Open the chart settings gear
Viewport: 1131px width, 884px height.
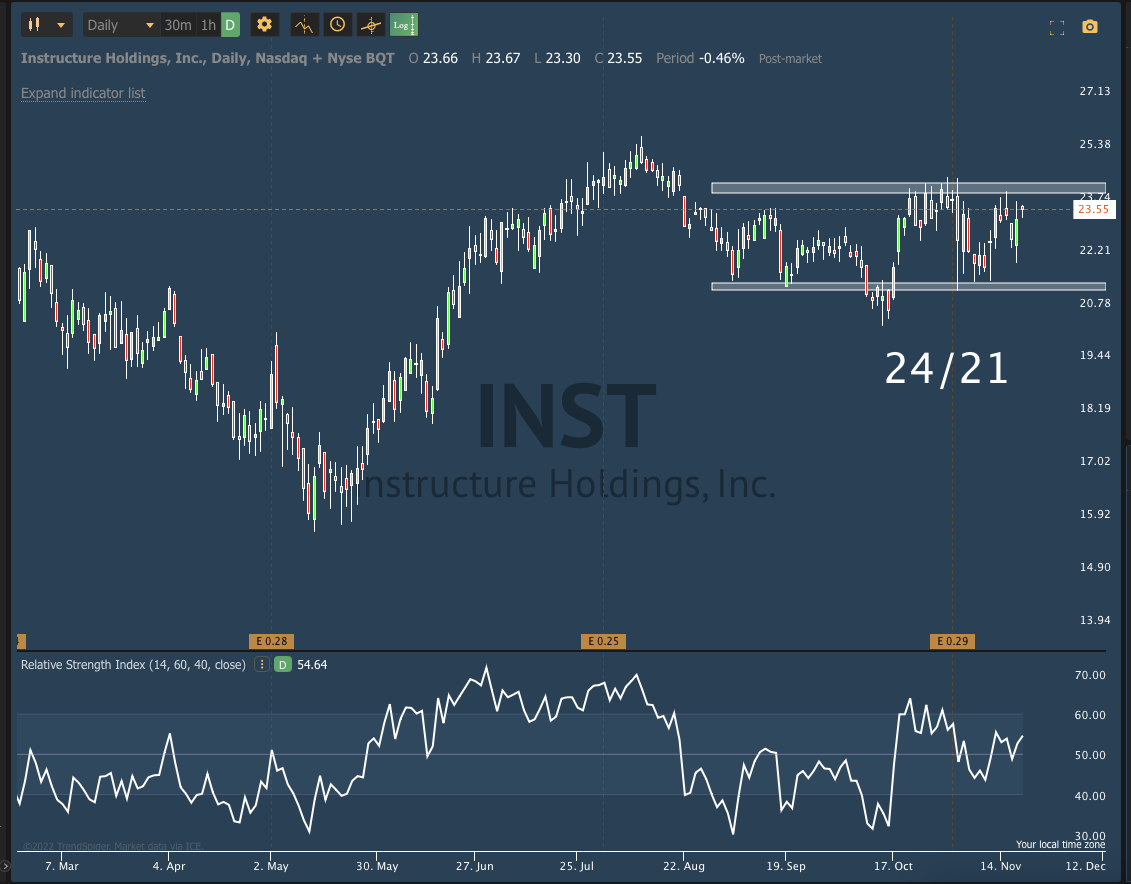coord(264,24)
